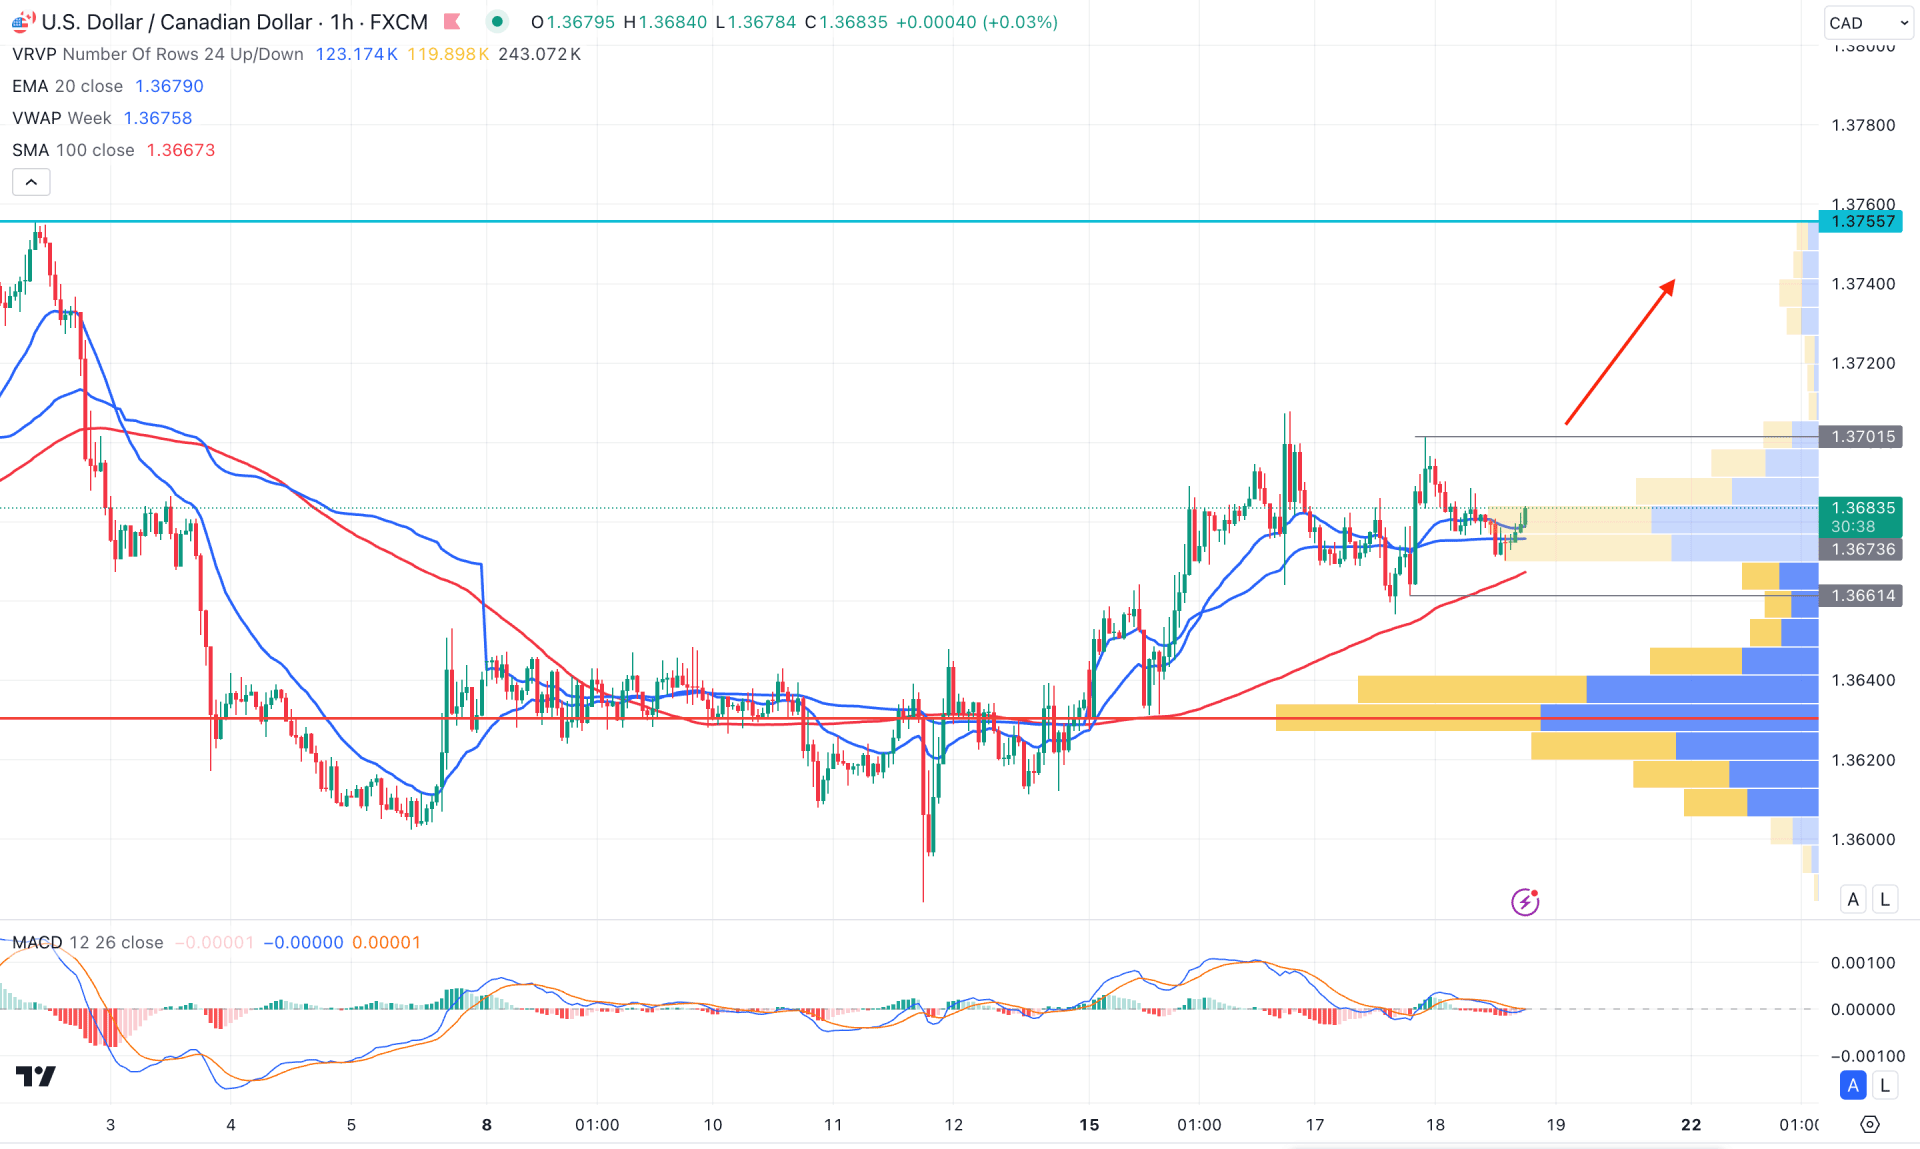Screen dimensions: 1920x1149
Task: Click the 1.37015 price label
Action: (1862, 436)
